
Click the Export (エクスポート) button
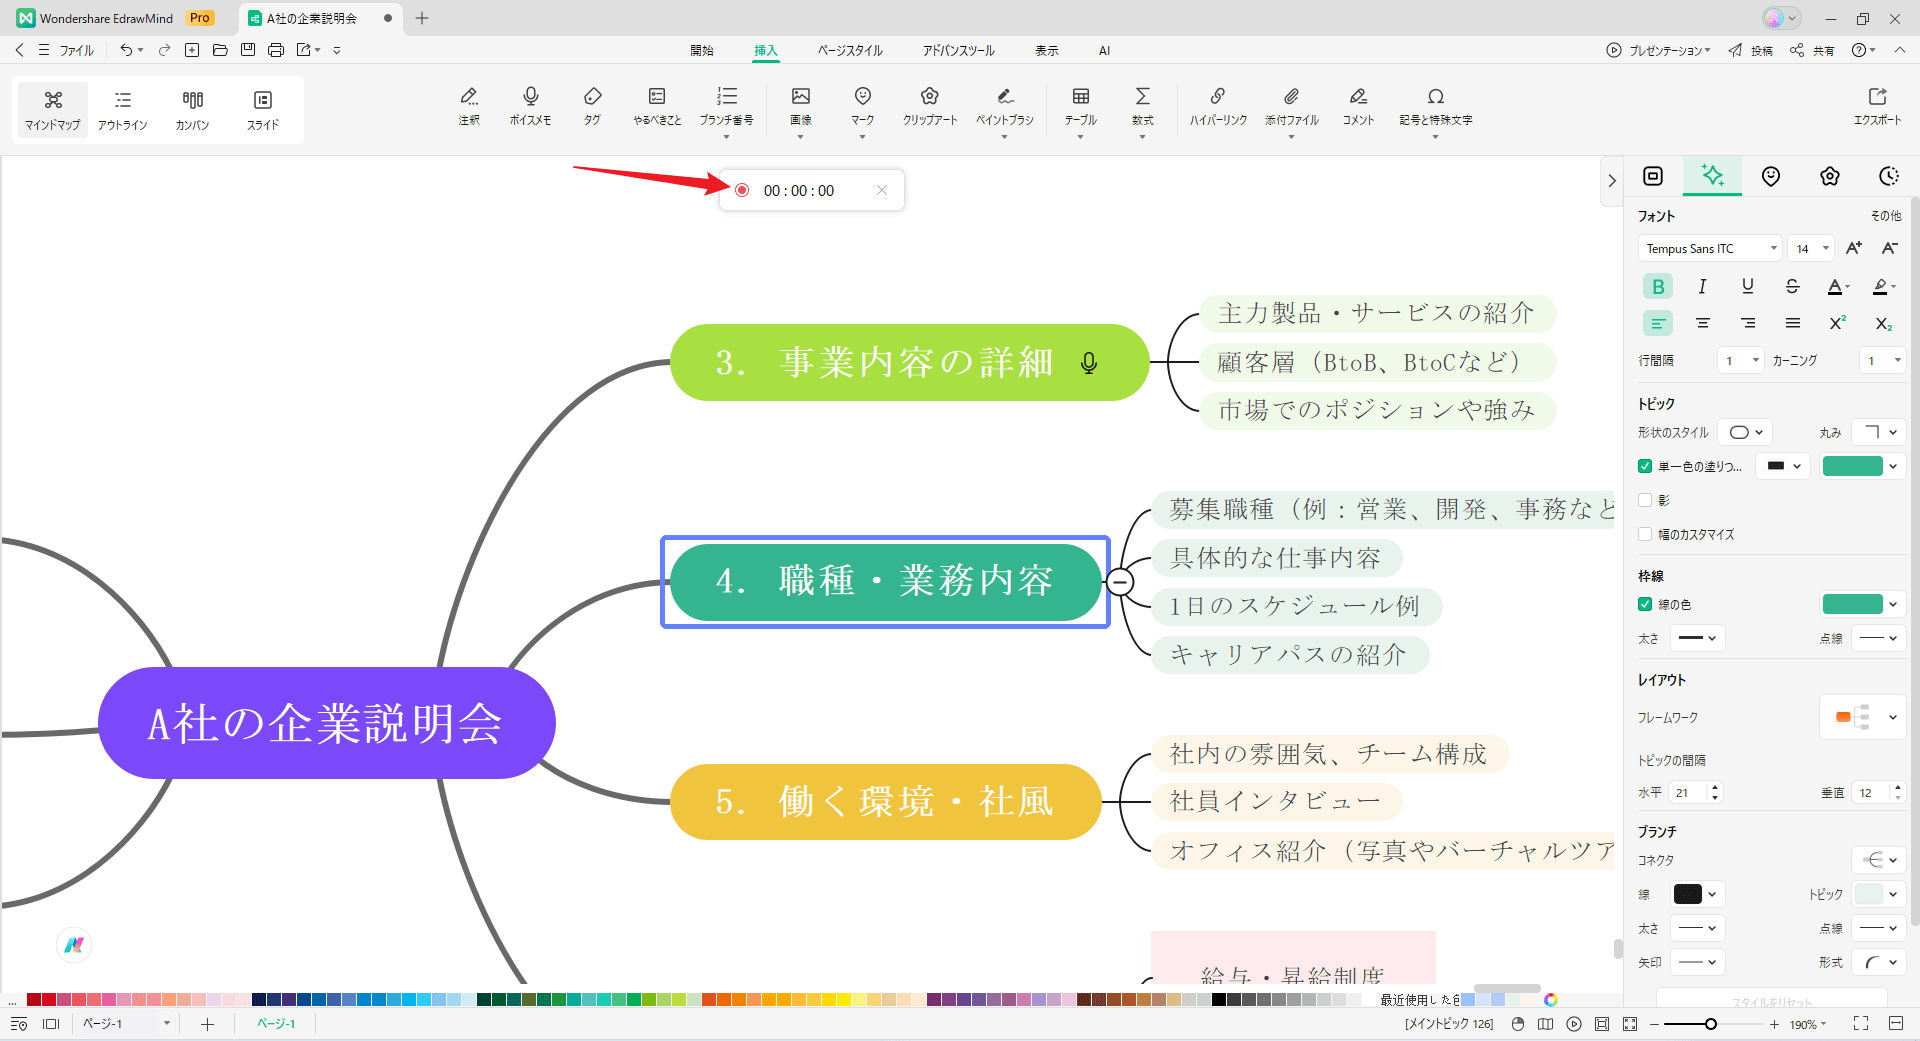tap(1877, 106)
